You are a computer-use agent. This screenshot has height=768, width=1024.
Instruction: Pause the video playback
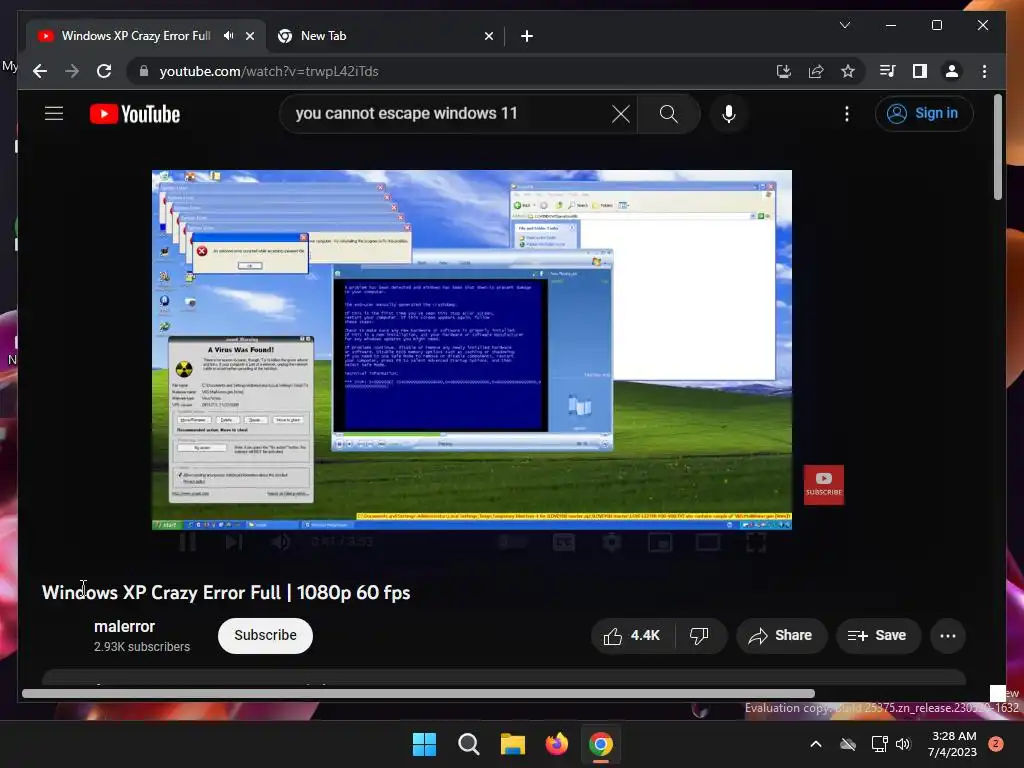coord(187,542)
